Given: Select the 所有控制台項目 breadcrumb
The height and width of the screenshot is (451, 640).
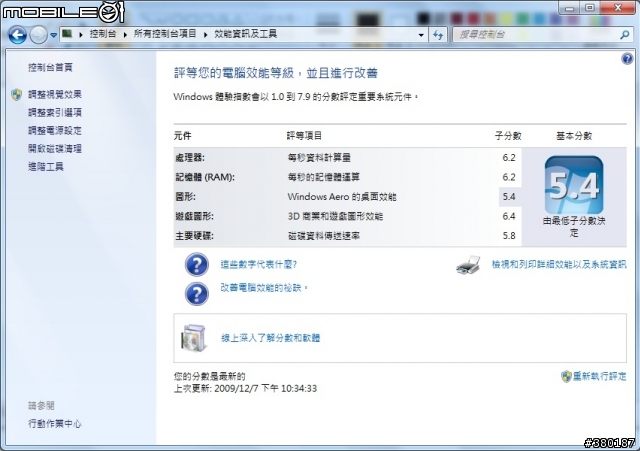Looking at the screenshot, I should coord(165,34).
